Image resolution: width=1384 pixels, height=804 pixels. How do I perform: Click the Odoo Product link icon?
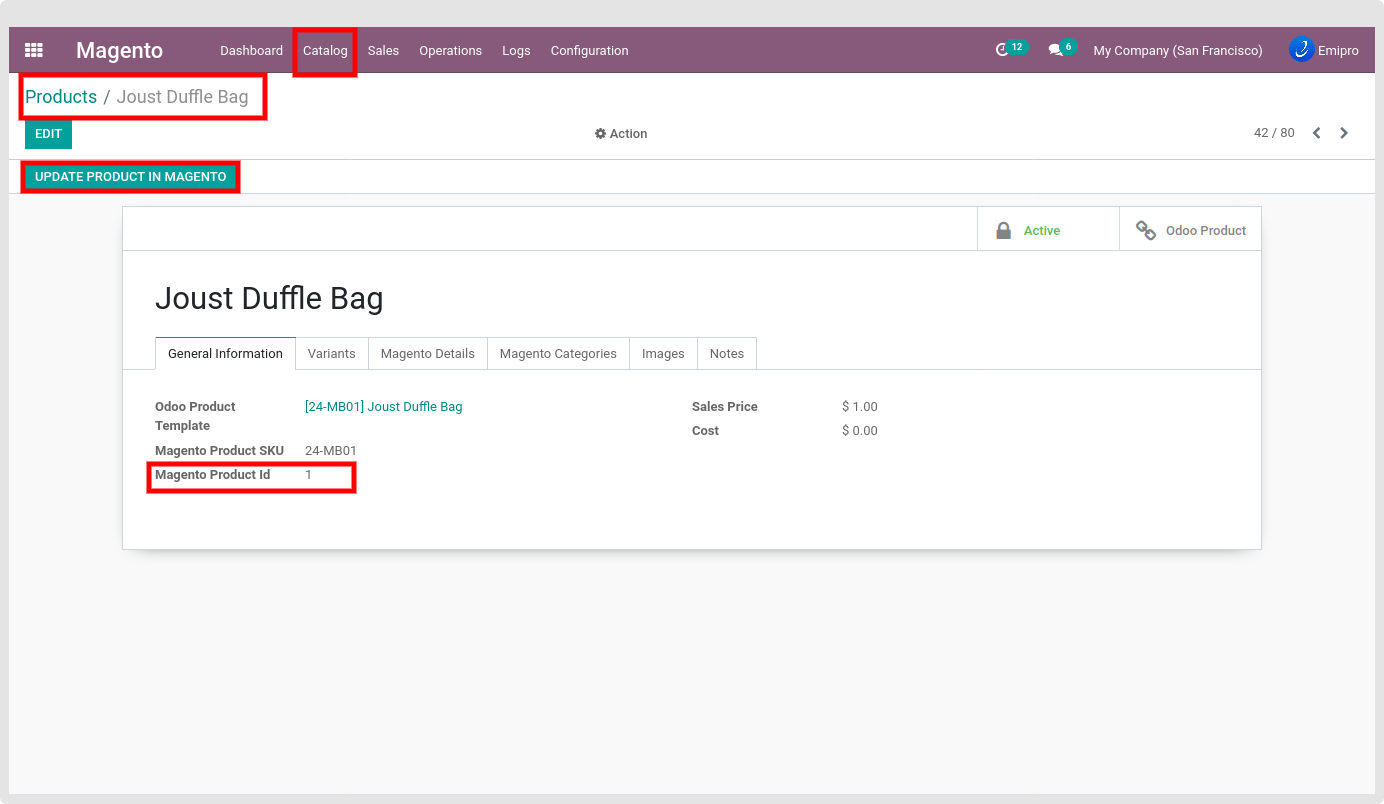coord(1146,230)
